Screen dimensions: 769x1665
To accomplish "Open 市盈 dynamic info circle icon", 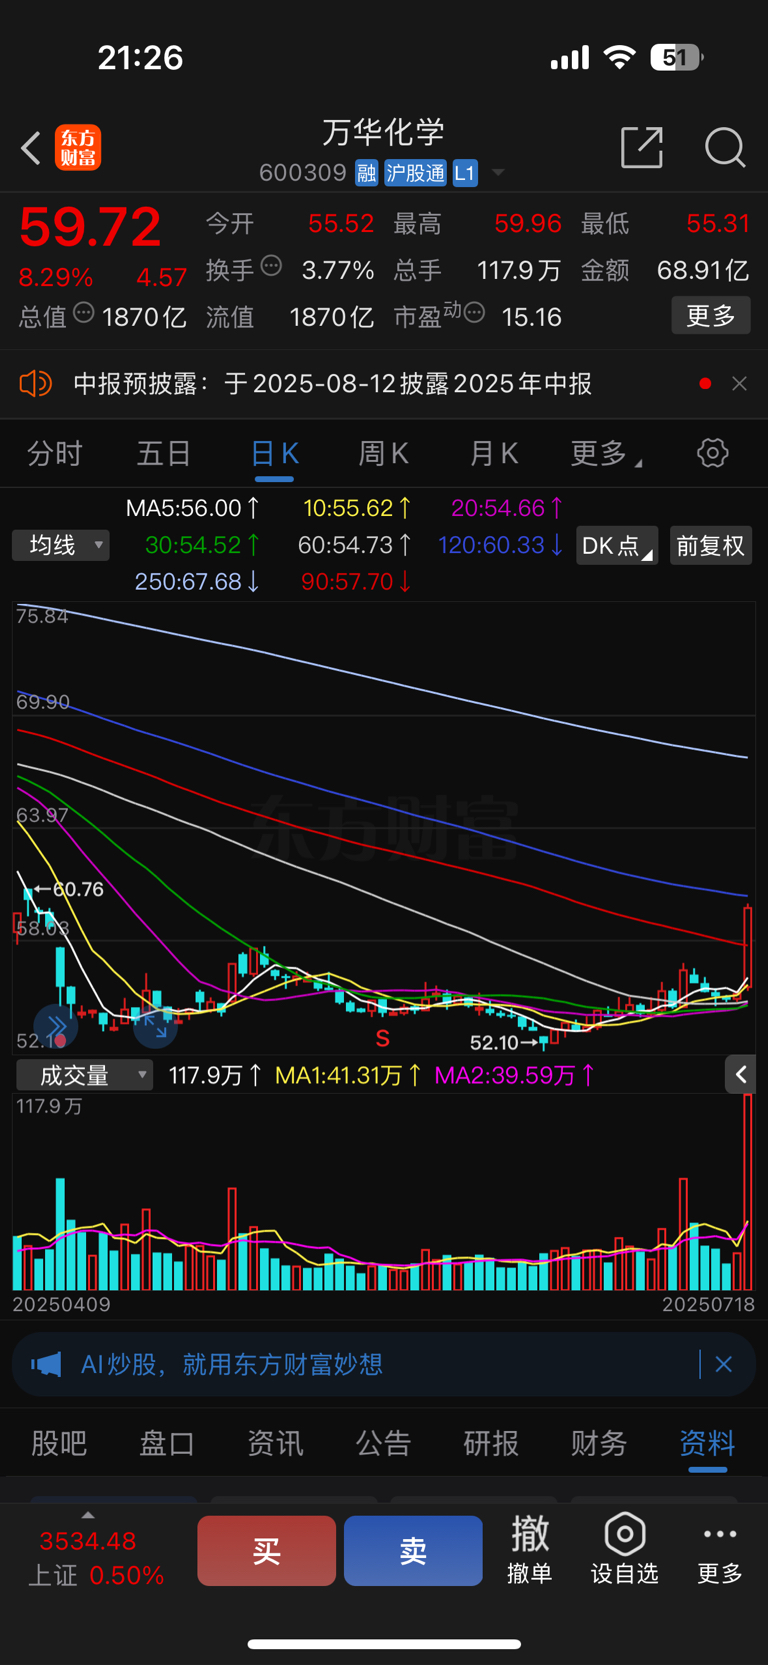I will [x=474, y=313].
